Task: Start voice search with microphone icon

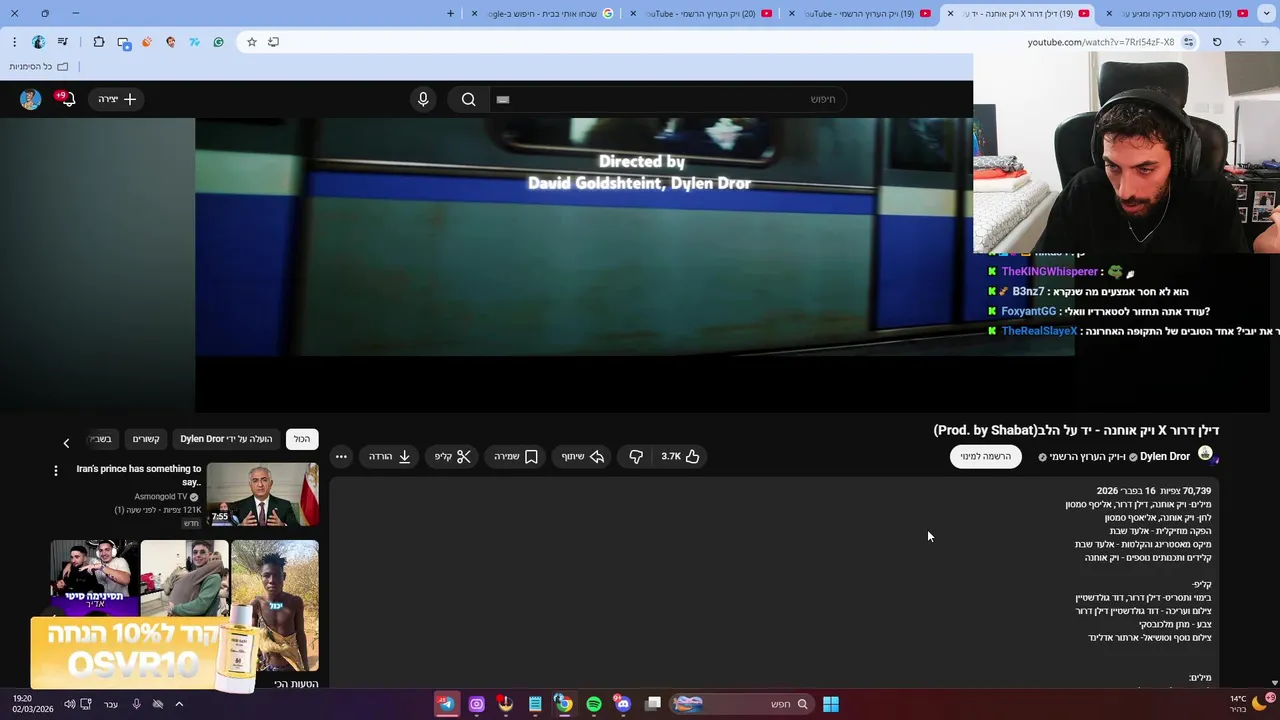Action: click(423, 99)
